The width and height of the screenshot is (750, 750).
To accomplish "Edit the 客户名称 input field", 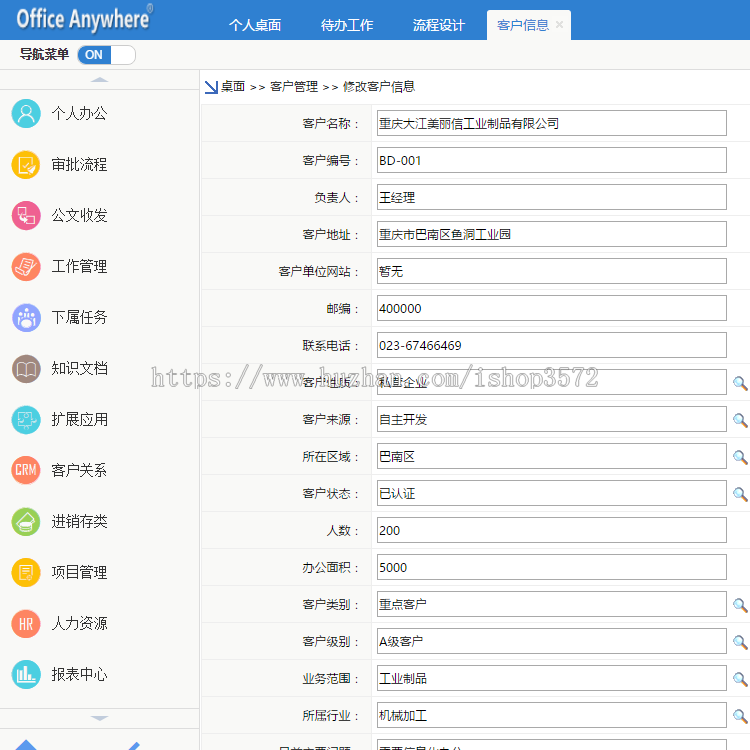I will coord(551,123).
